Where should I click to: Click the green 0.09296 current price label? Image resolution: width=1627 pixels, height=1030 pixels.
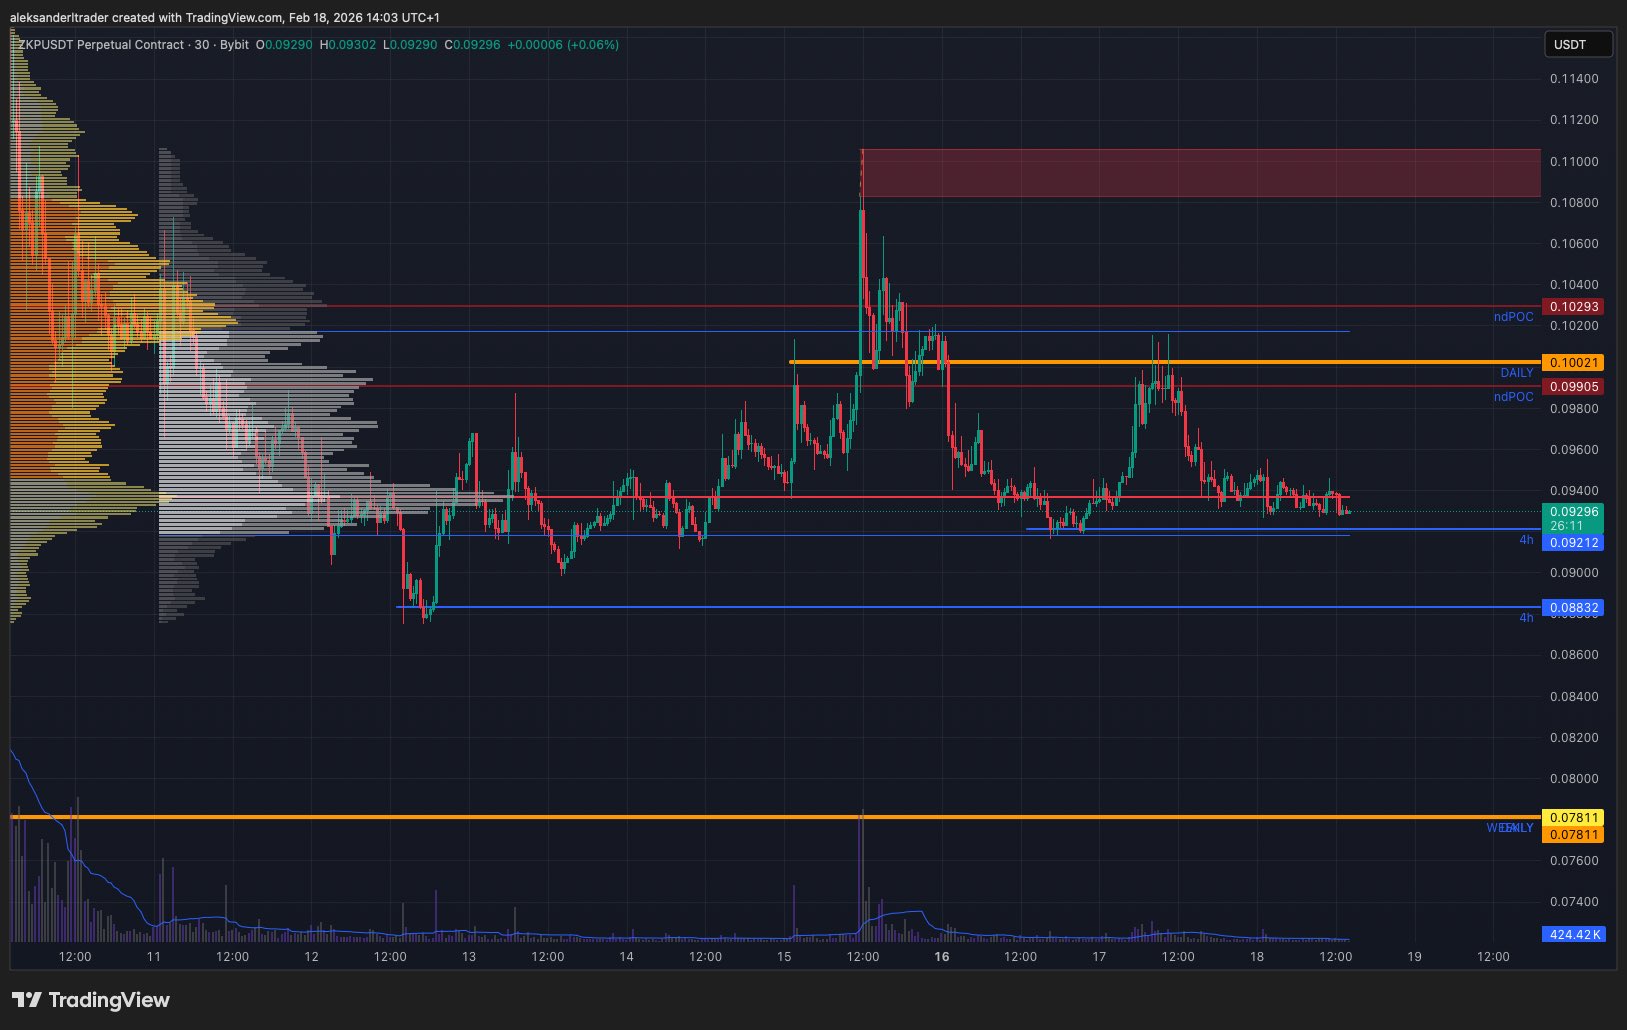click(x=1573, y=512)
